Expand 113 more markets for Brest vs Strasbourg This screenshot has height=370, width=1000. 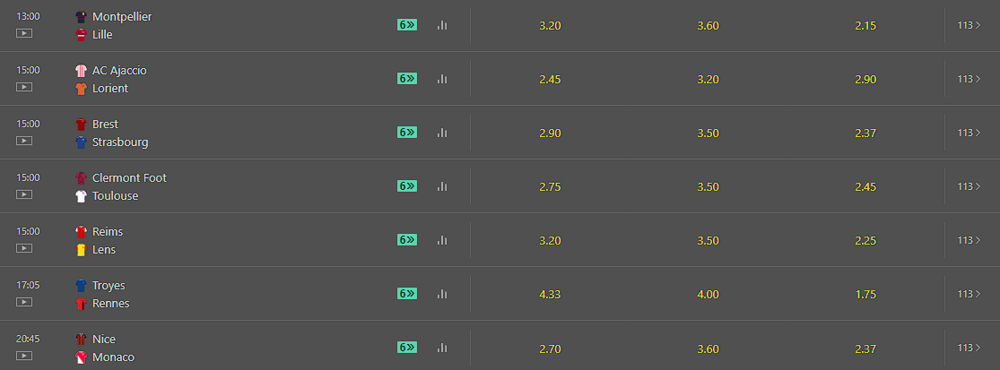pos(969,133)
